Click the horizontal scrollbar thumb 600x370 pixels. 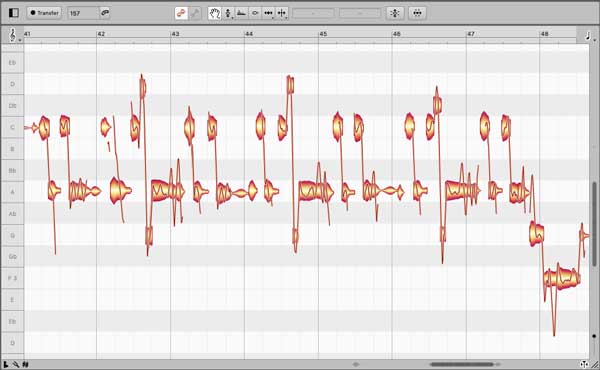(461, 365)
